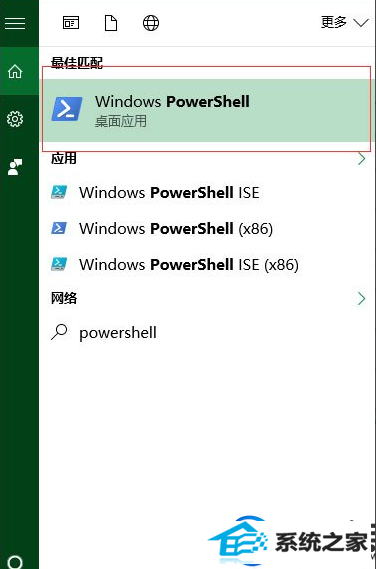
Task: Open Windows PowerShell ISE result
Action: pyautogui.click(x=206, y=192)
